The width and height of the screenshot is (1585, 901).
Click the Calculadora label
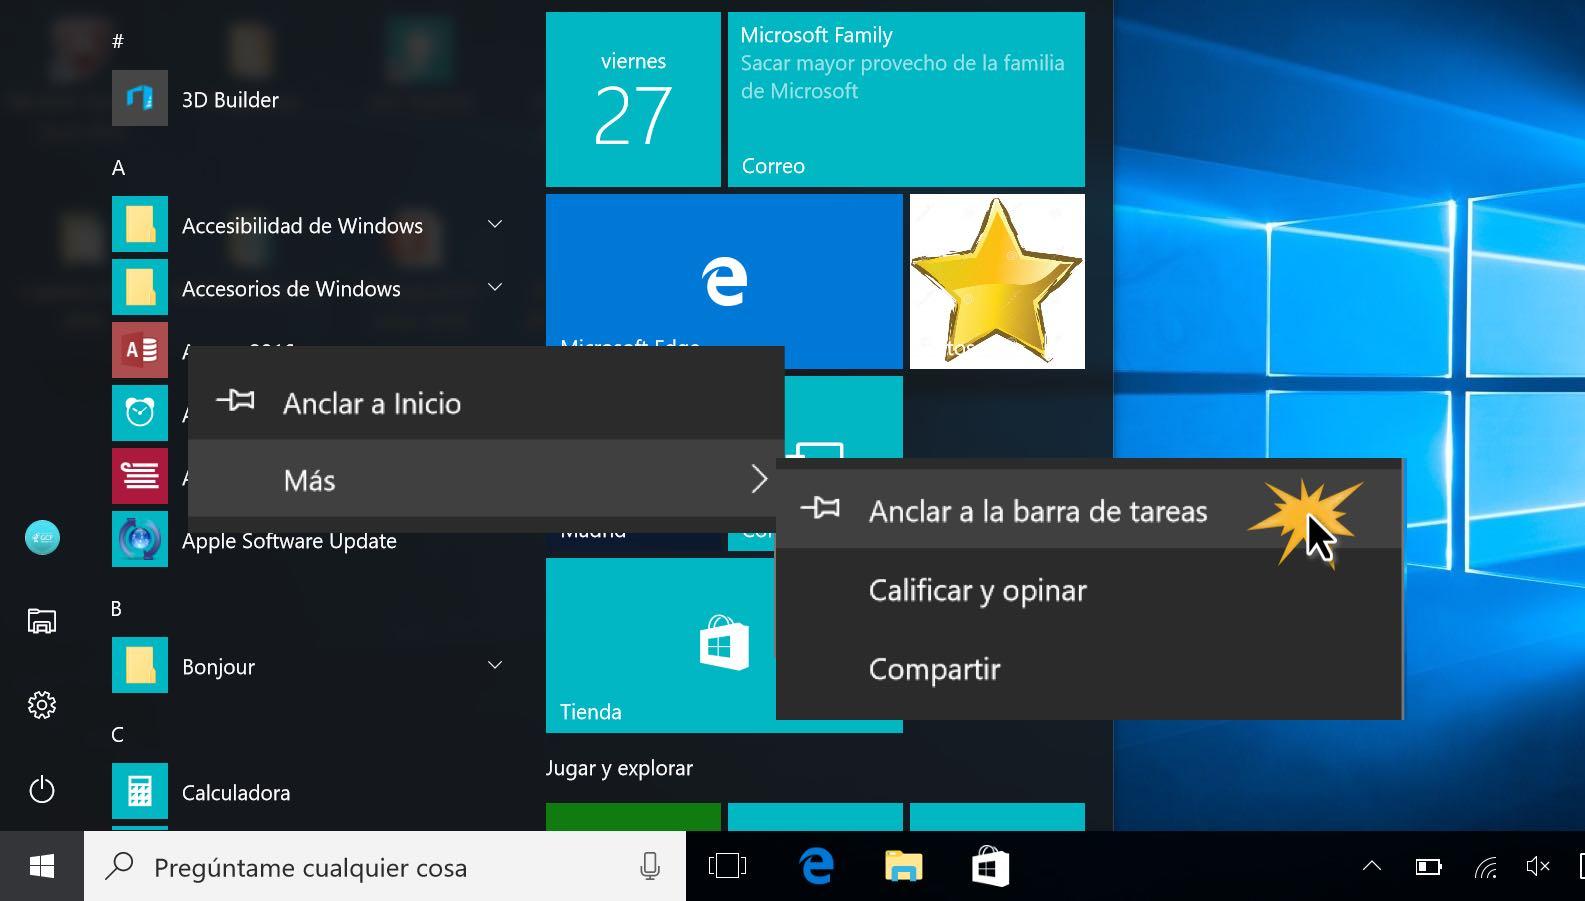(236, 792)
